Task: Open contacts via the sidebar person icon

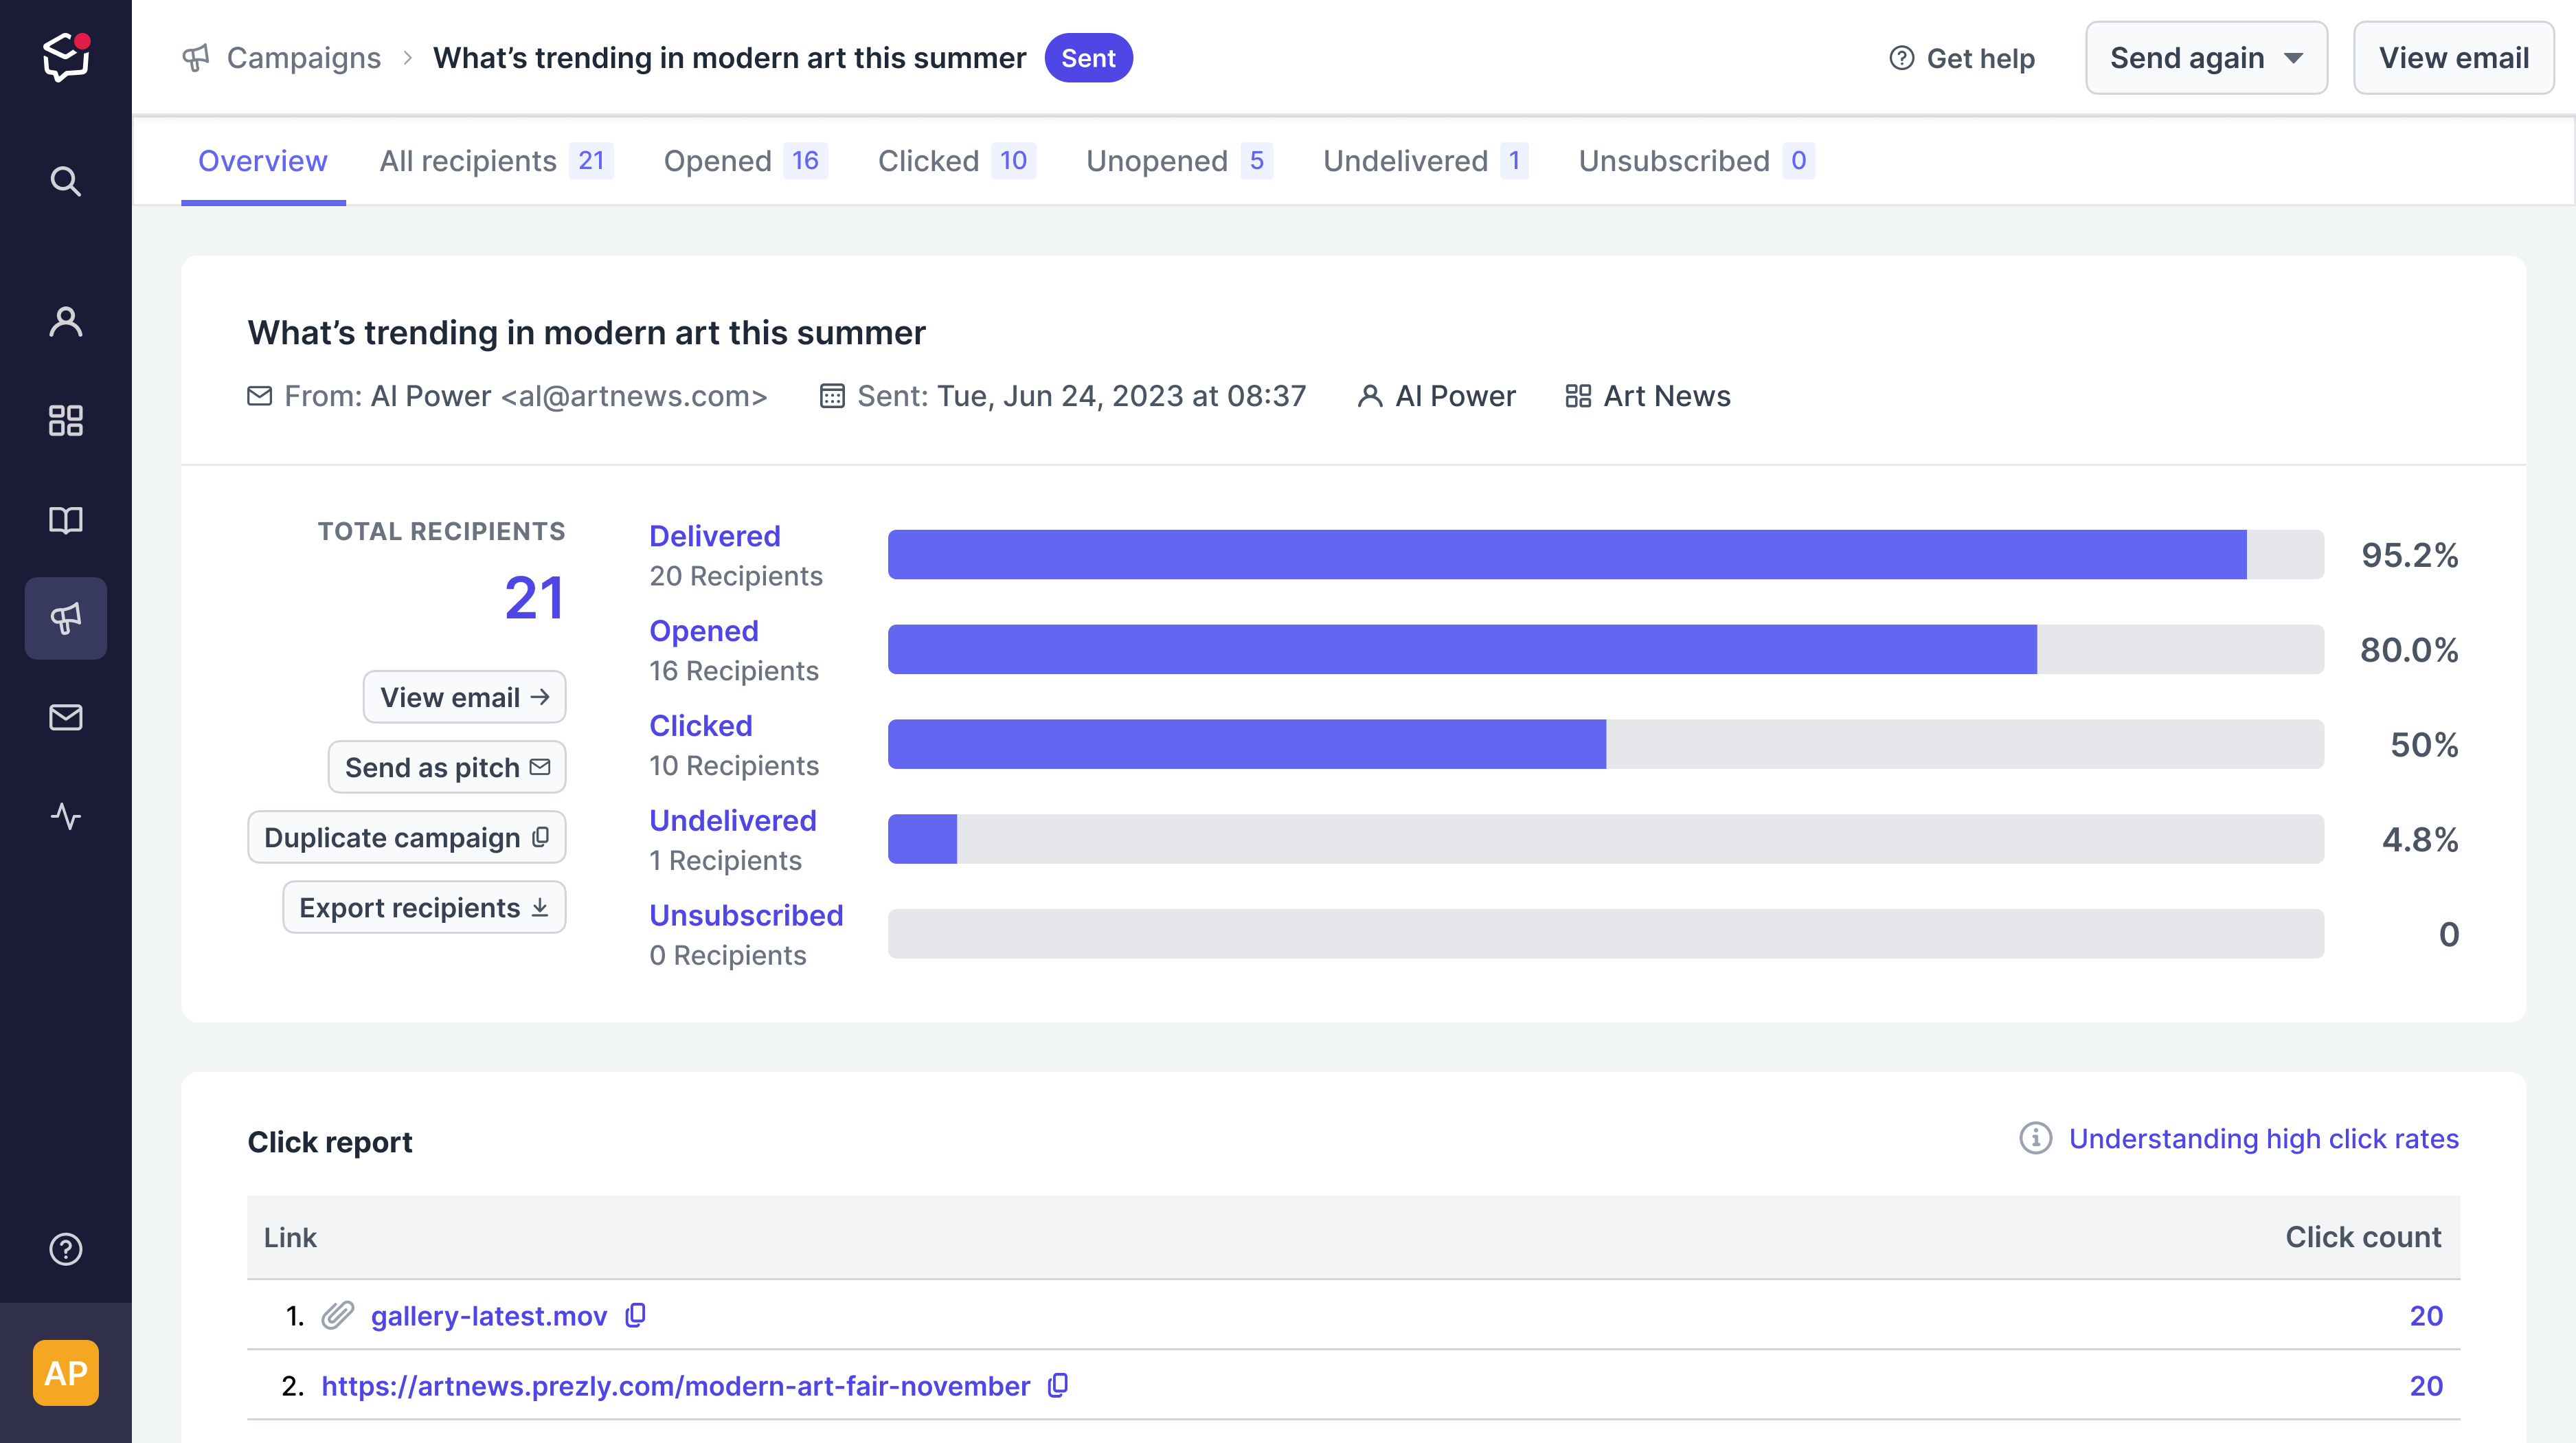Action: (66, 322)
